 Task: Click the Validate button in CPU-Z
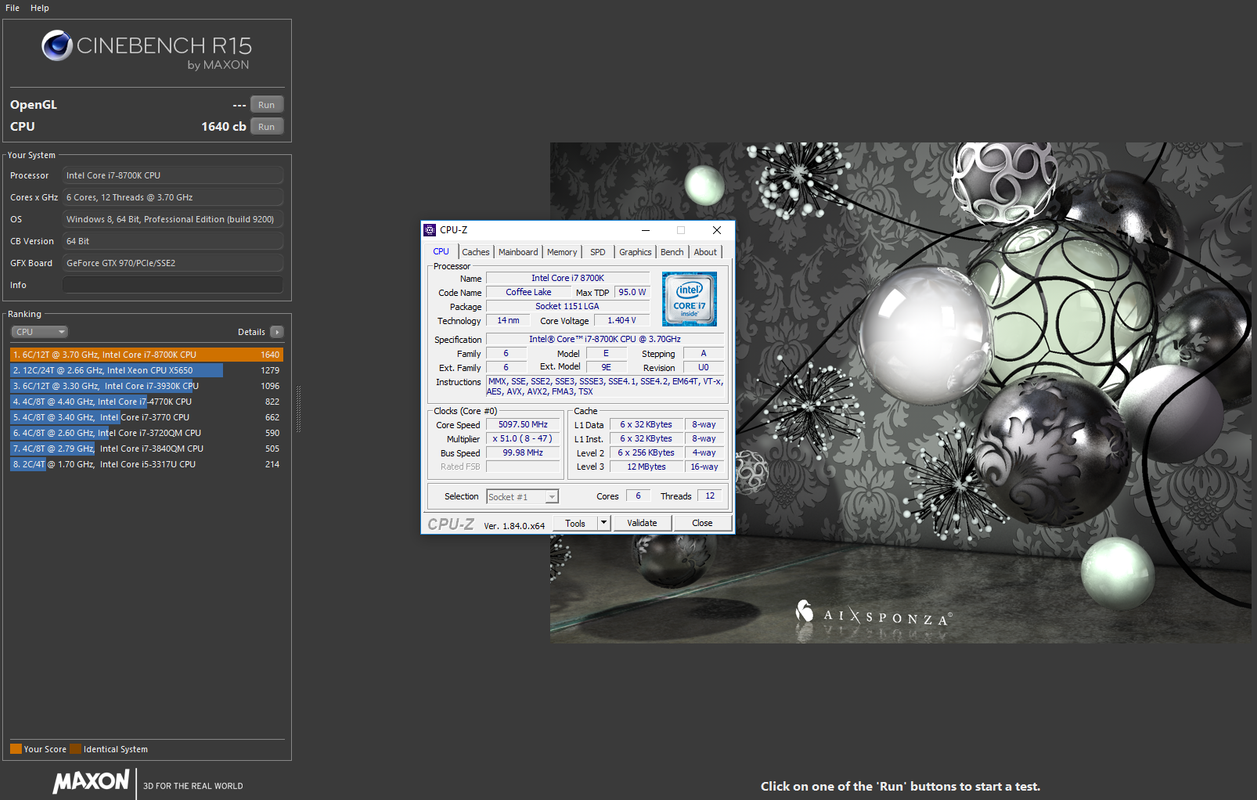click(x=642, y=523)
